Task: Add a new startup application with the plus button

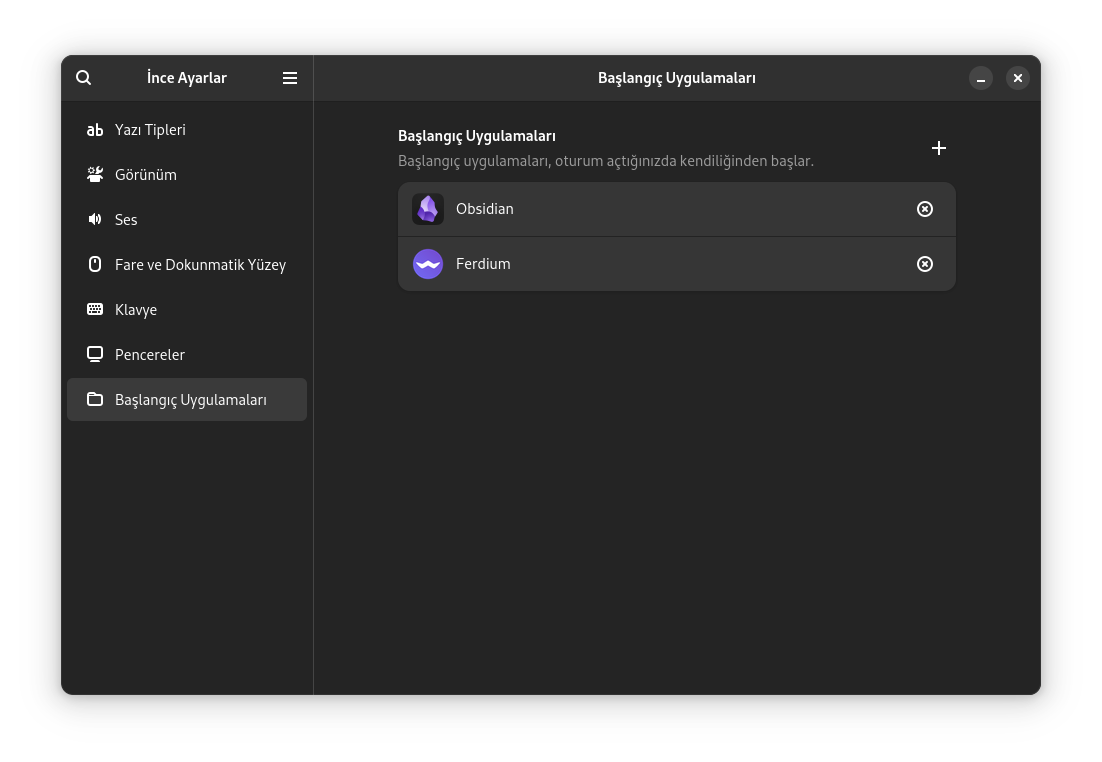Action: (x=938, y=147)
